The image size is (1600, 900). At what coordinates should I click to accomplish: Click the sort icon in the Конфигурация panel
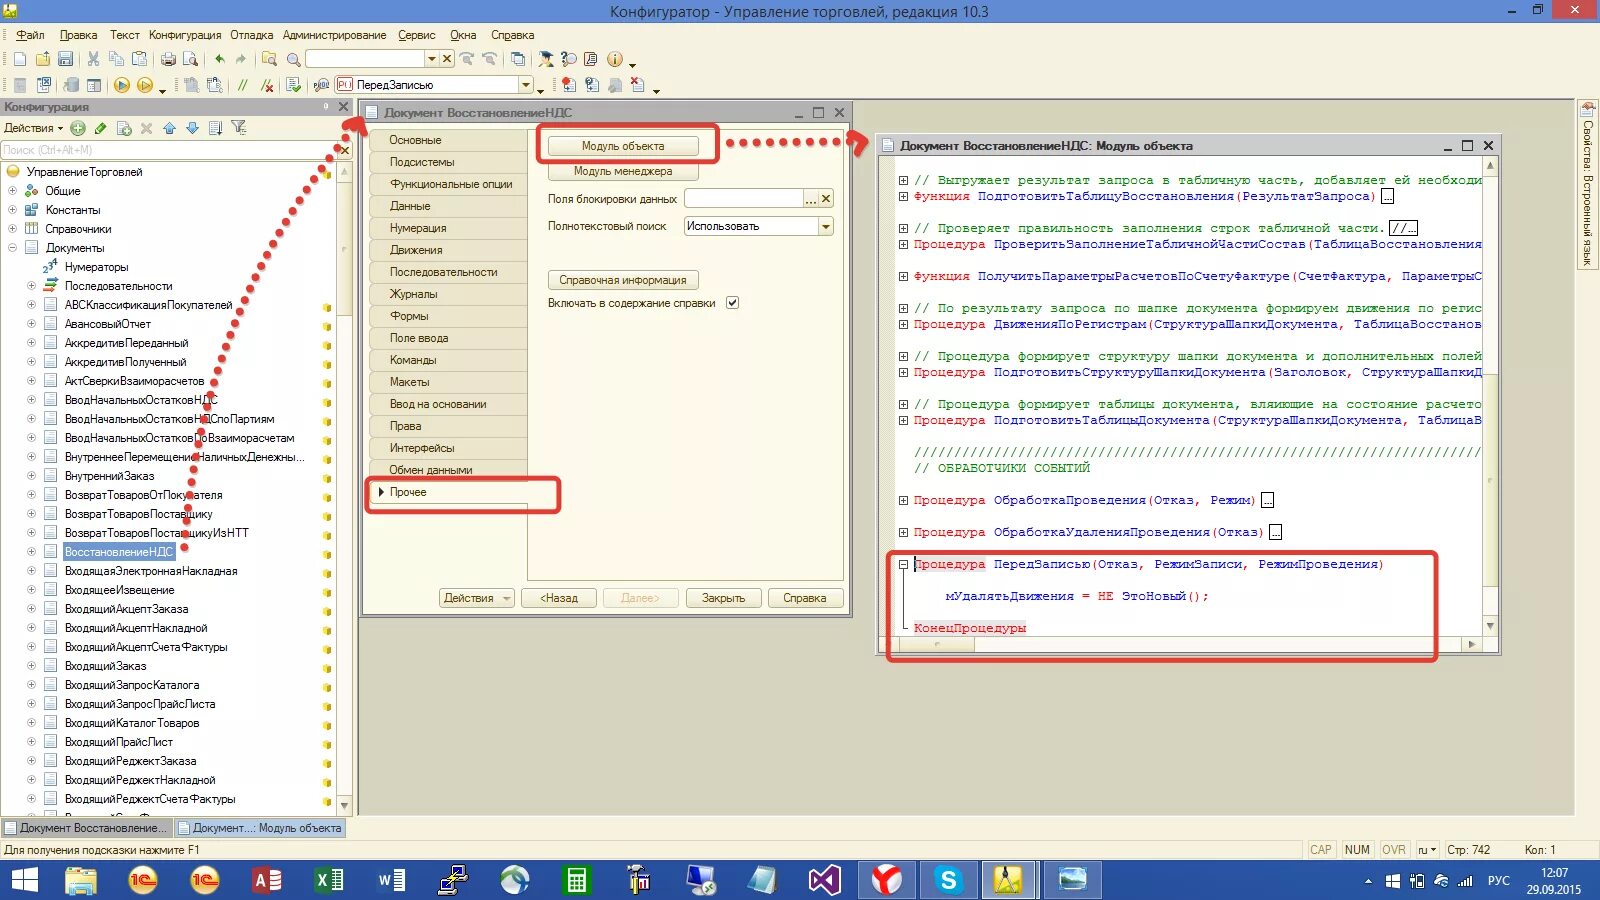(x=215, y=128)
